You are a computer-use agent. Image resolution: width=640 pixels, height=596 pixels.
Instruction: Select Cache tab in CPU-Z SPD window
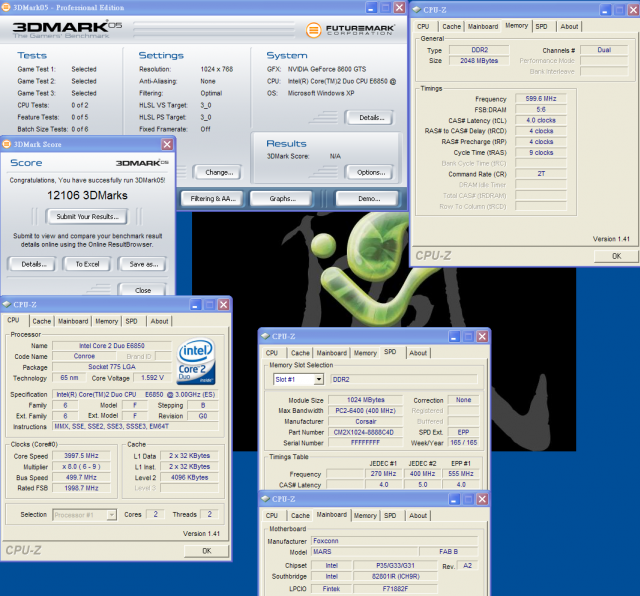click(300, 353)
